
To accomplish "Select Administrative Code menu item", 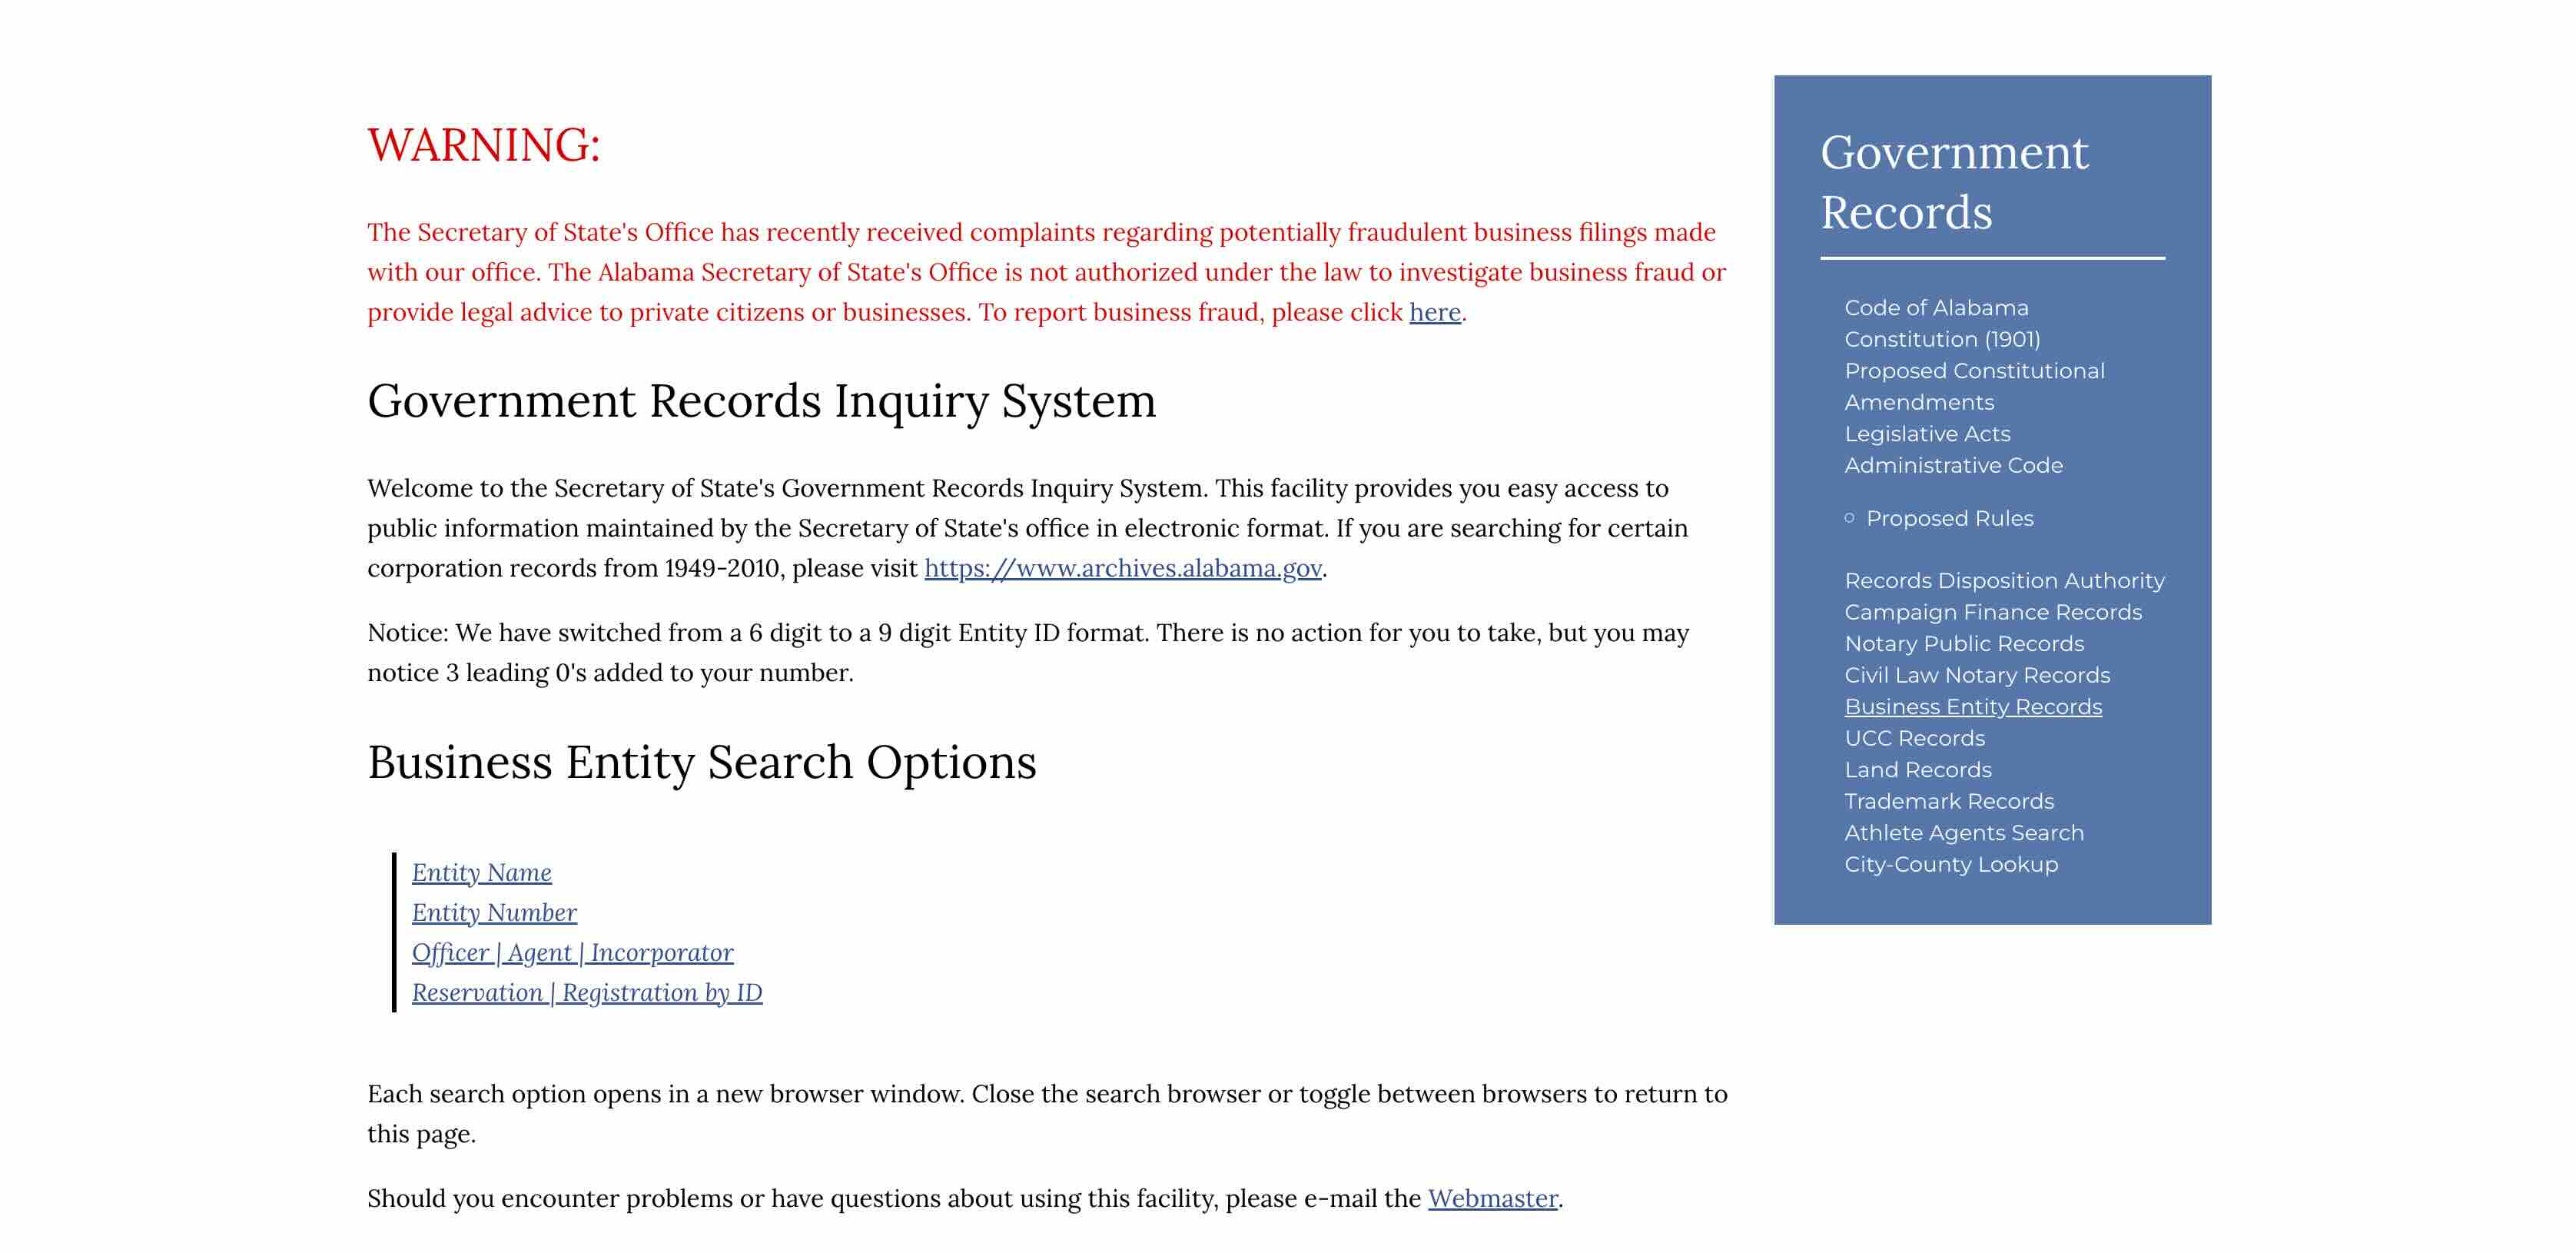I will click(1952, 465).
